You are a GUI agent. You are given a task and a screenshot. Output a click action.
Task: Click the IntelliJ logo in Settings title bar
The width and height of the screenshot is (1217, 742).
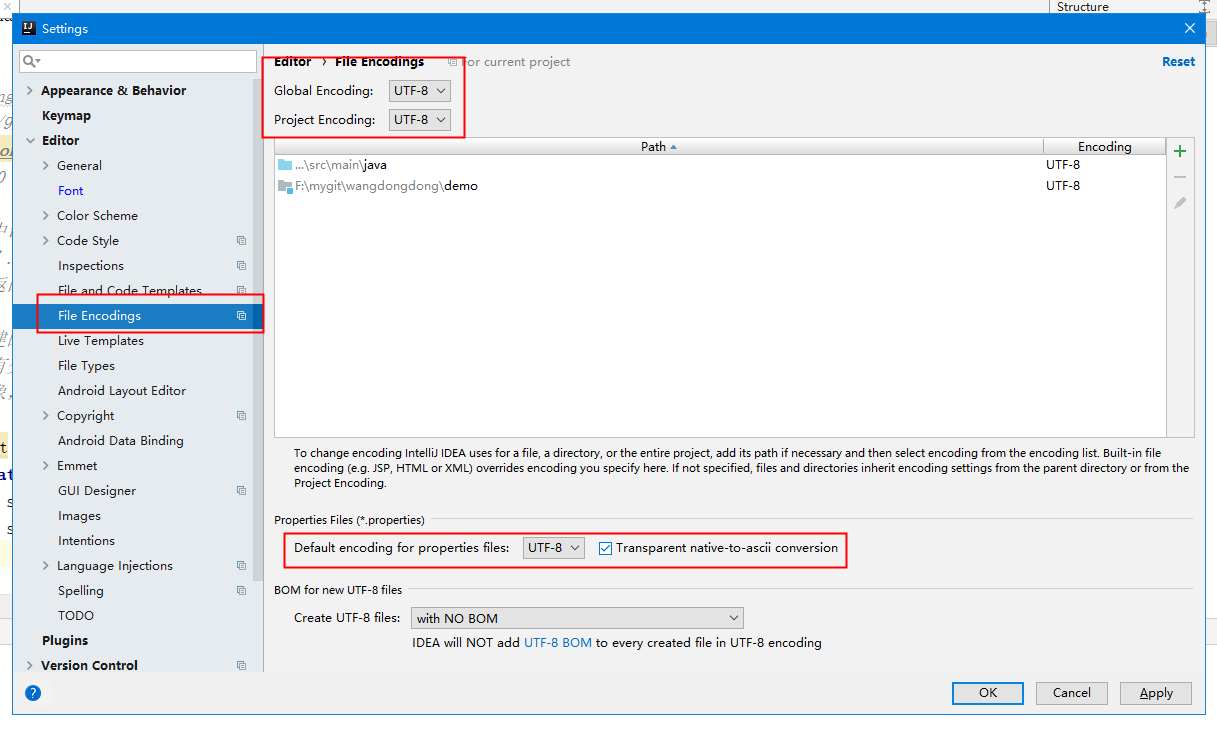29,28
